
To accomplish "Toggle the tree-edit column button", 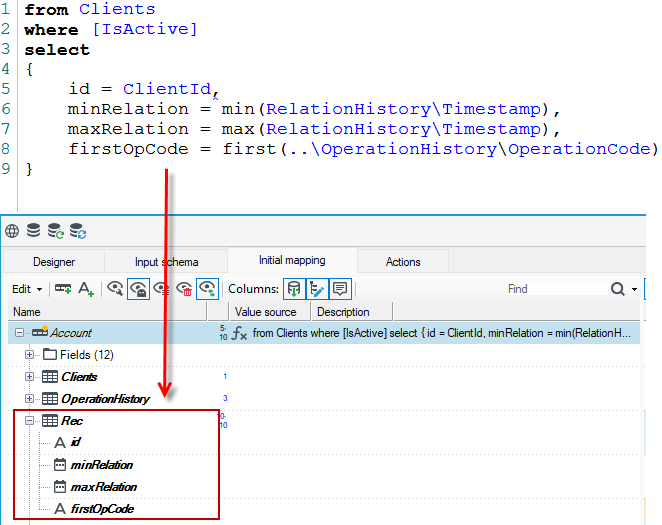I will click(x=317, y=289).
